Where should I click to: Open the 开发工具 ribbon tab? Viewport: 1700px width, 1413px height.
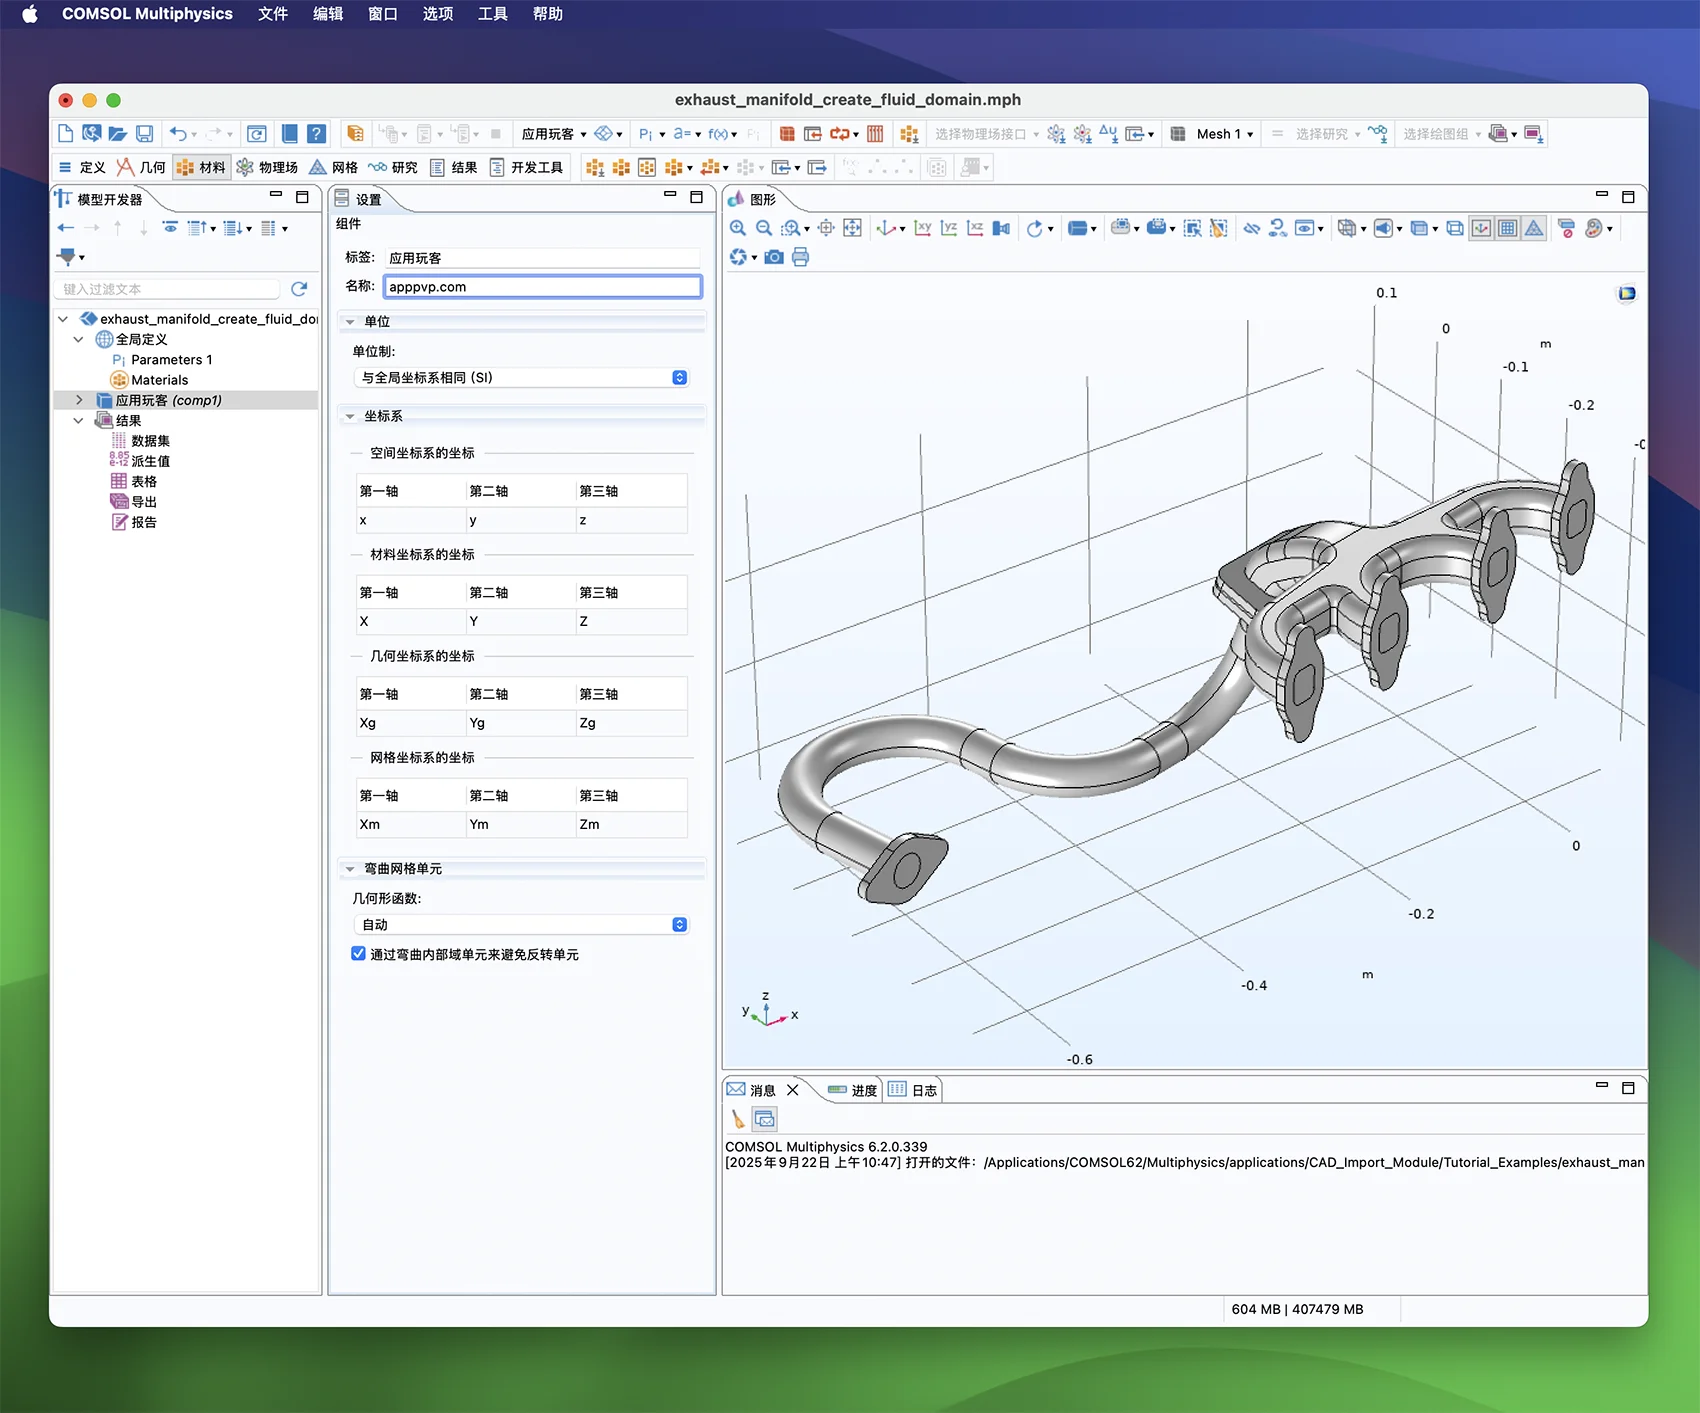pos(526,167)
